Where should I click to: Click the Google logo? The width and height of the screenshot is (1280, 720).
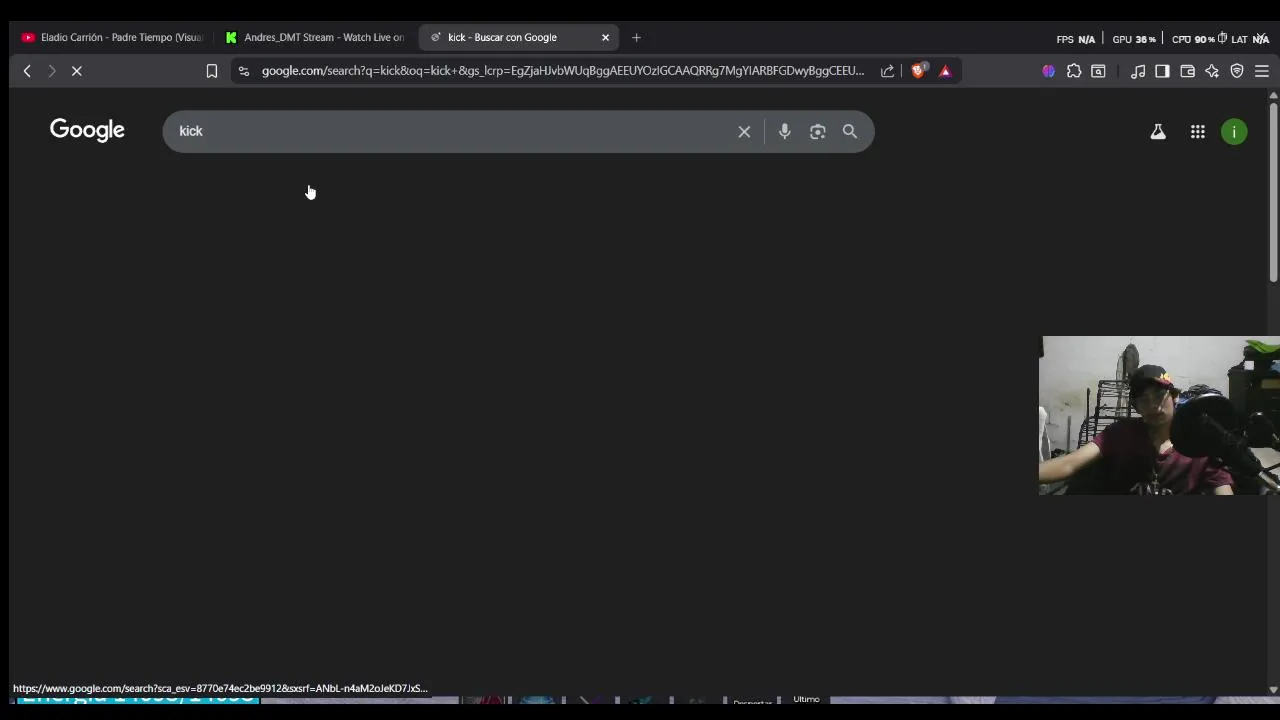[87, 130]
